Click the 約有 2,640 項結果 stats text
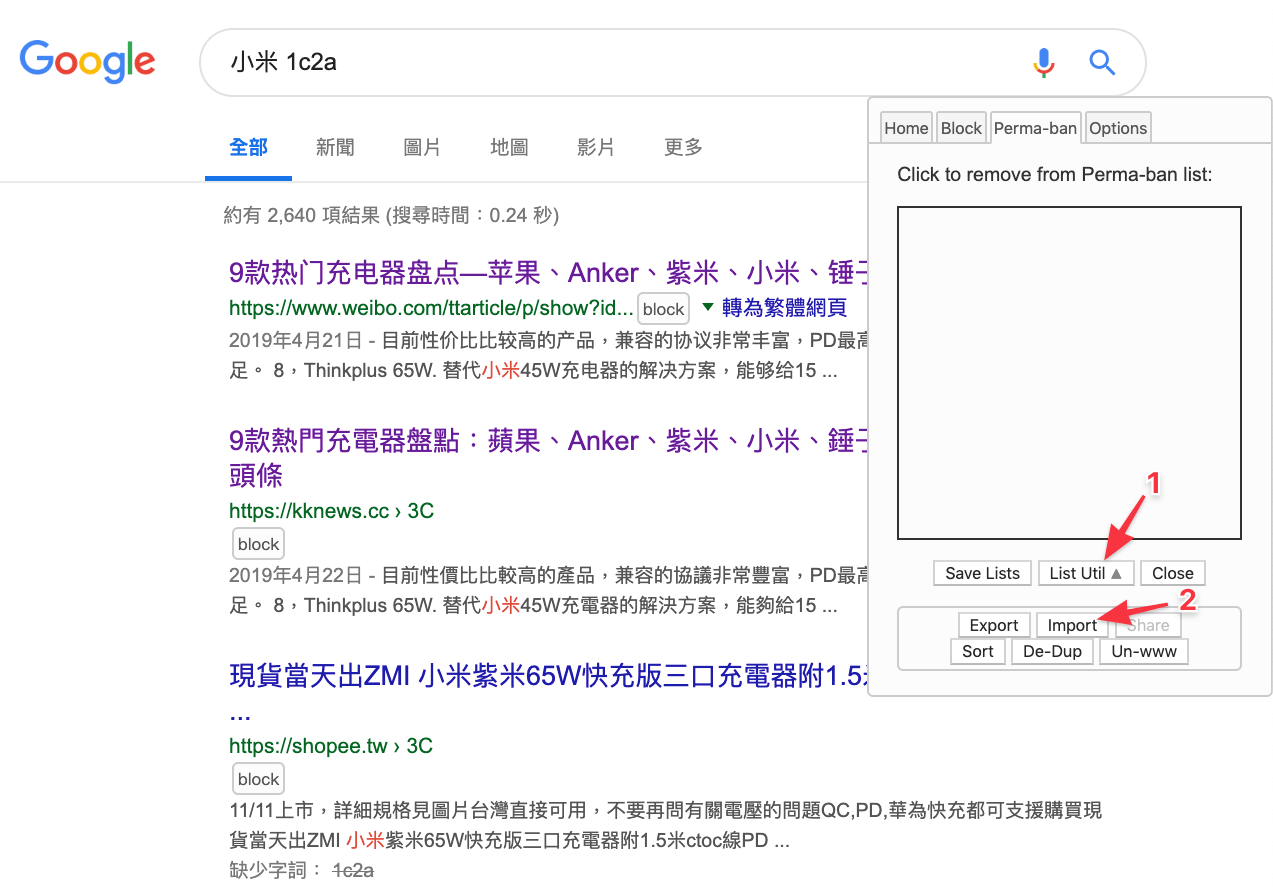Image resolution: width=1273 pixels, height=887 pixels. [x=391, y=215]
